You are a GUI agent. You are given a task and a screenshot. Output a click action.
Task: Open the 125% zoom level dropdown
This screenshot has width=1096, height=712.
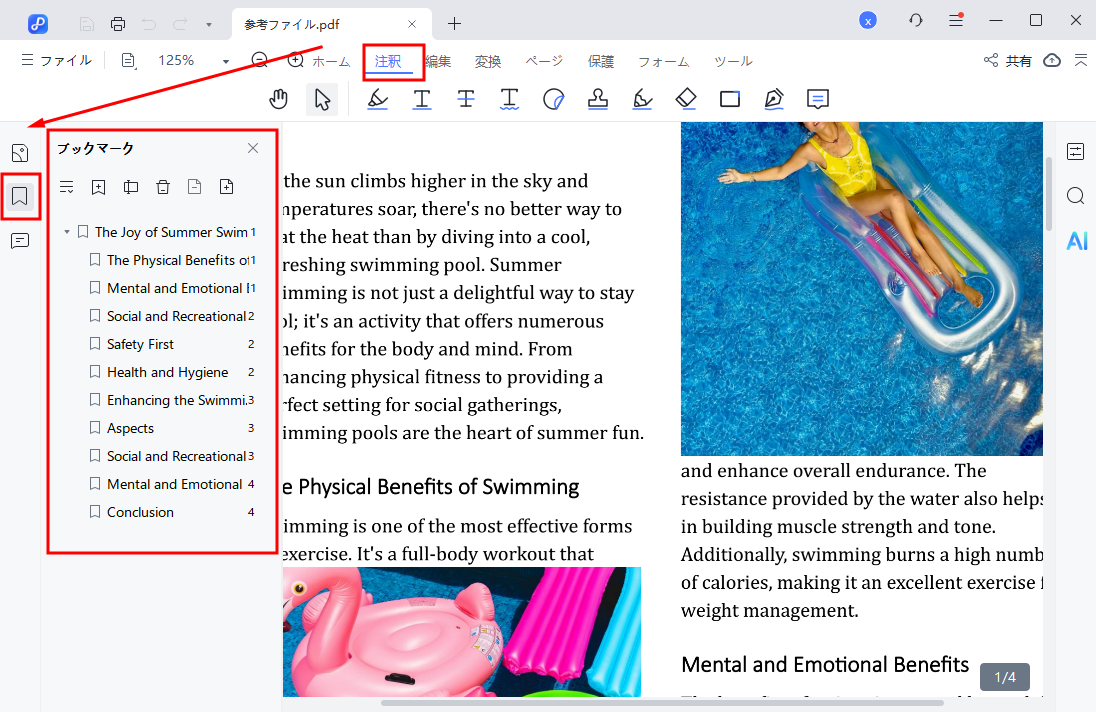(225, 61)
